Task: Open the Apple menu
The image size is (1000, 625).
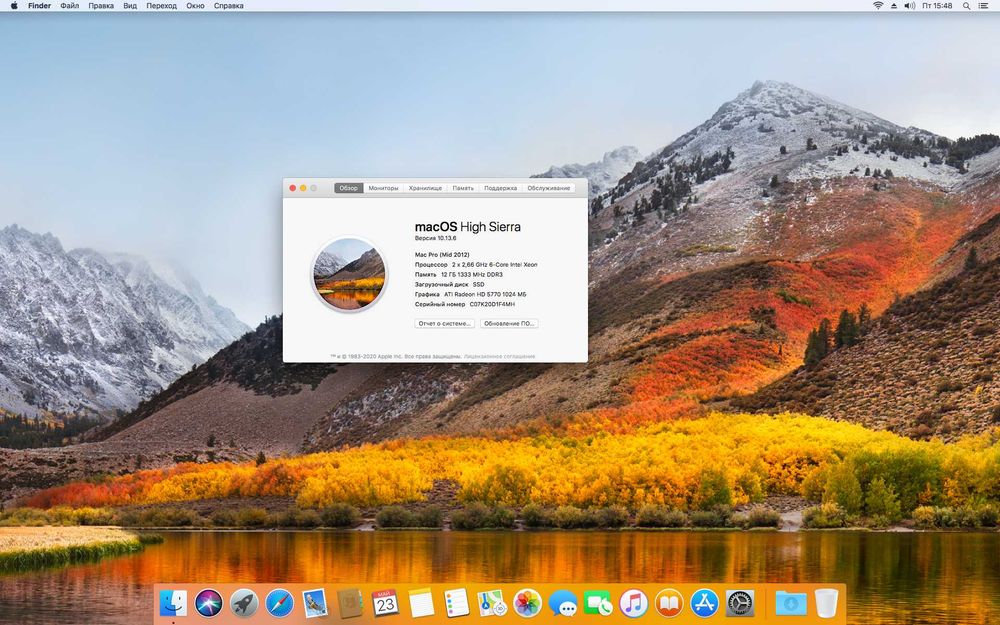Action: [x=14, y=6]
